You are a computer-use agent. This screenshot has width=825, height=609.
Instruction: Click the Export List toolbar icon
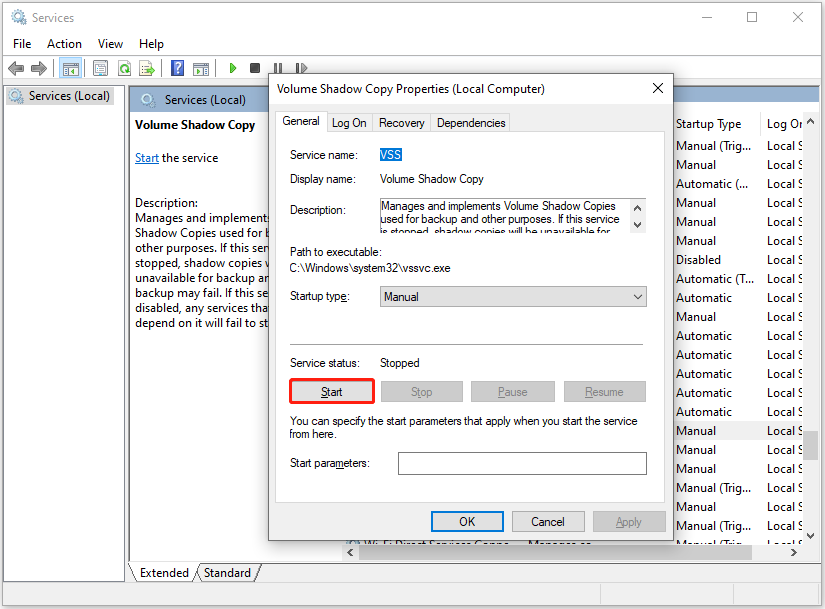pos(146,68)
